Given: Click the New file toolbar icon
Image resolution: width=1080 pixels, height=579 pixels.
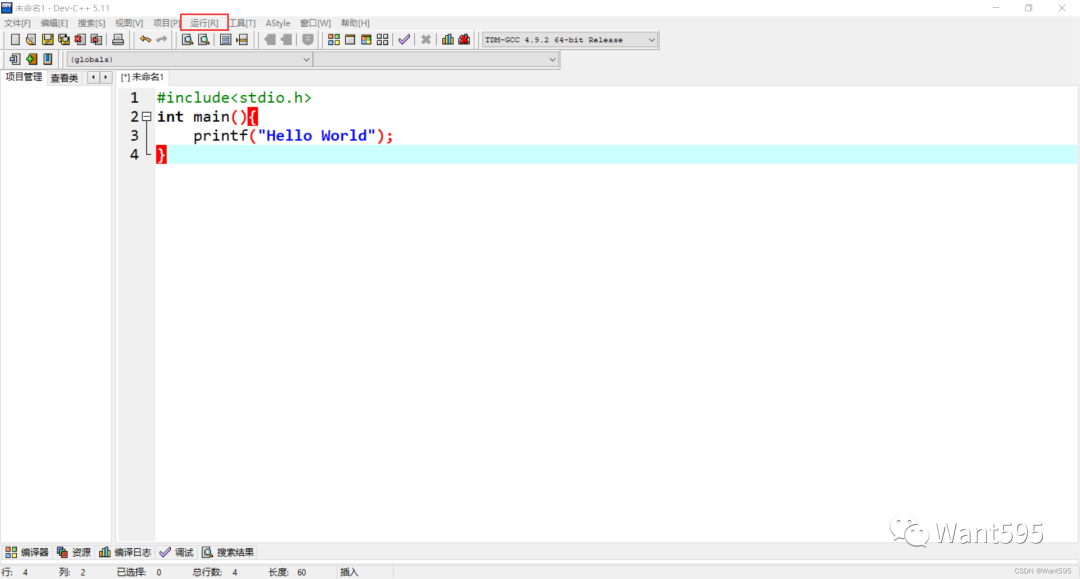Looking at the screenshot, I should (x=15, y=40).
